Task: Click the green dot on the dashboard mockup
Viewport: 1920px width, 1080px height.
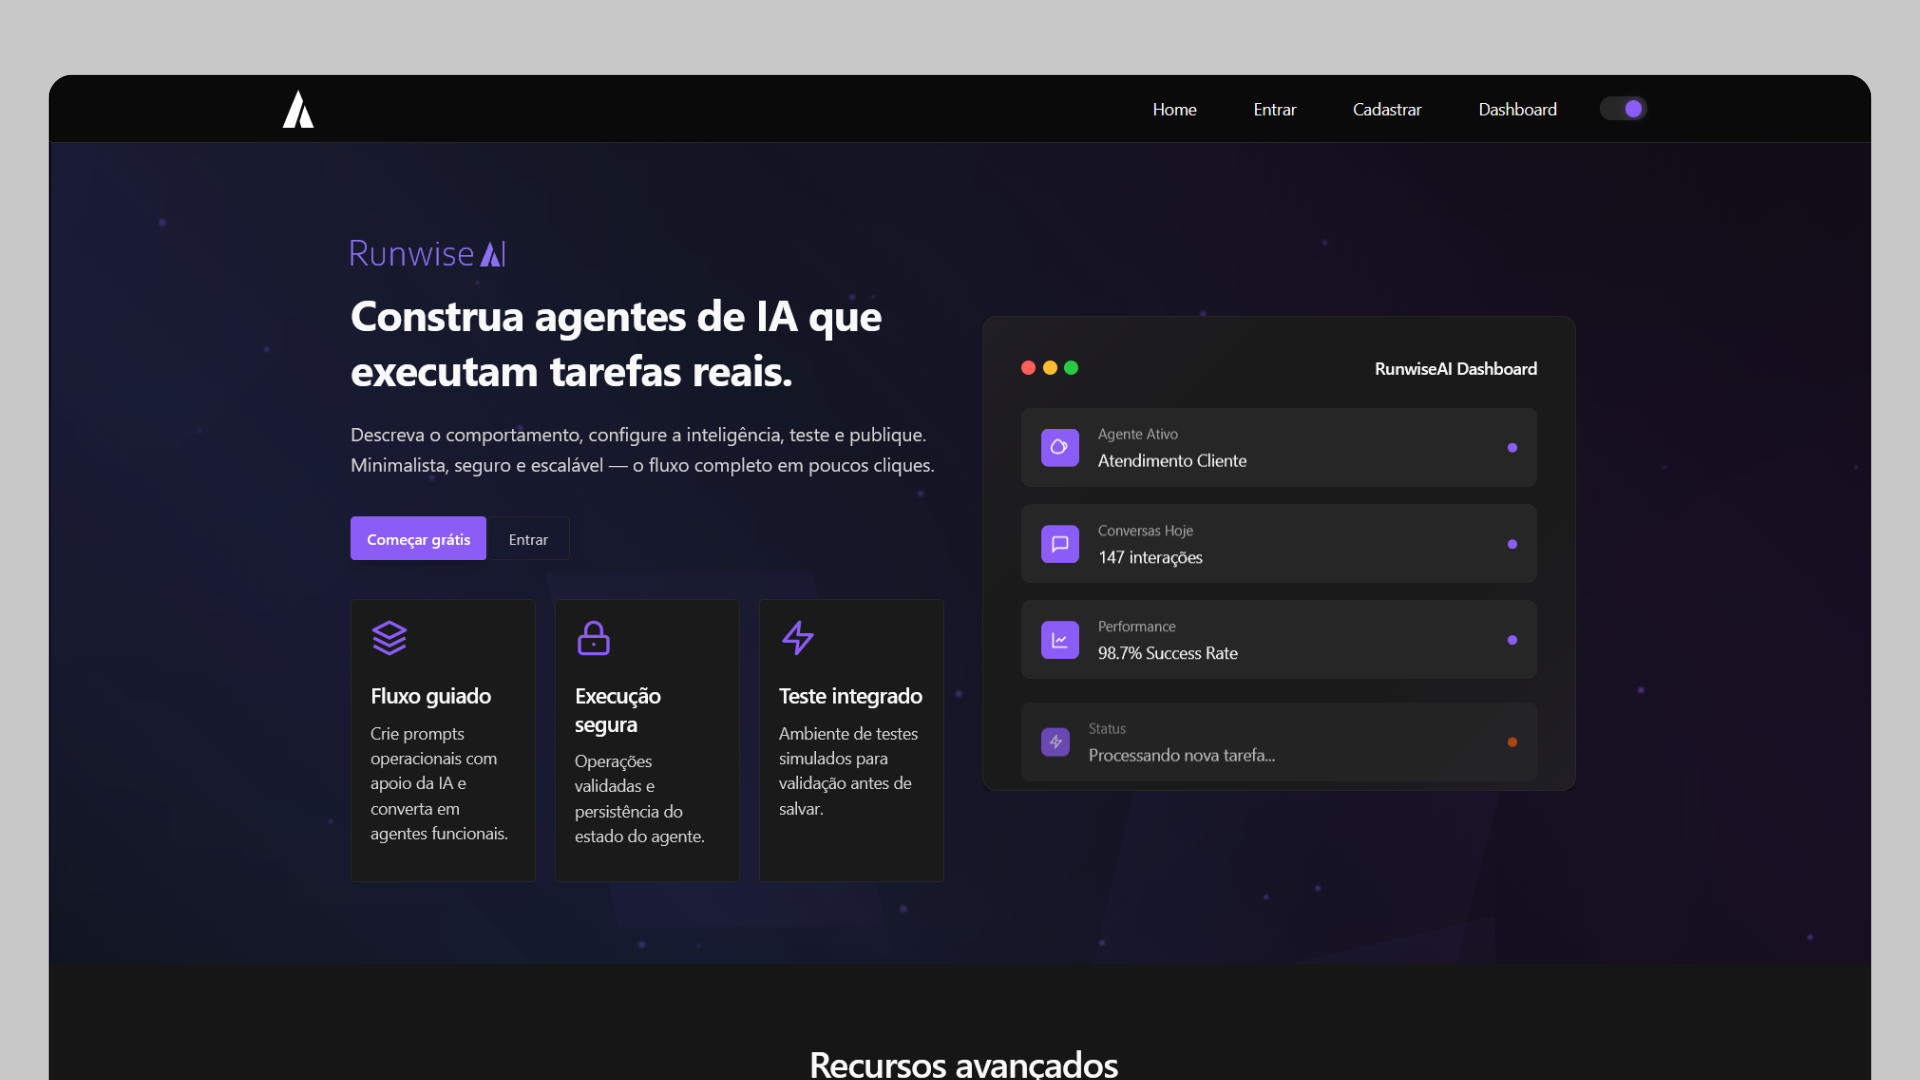Action: coord(1071,367)
